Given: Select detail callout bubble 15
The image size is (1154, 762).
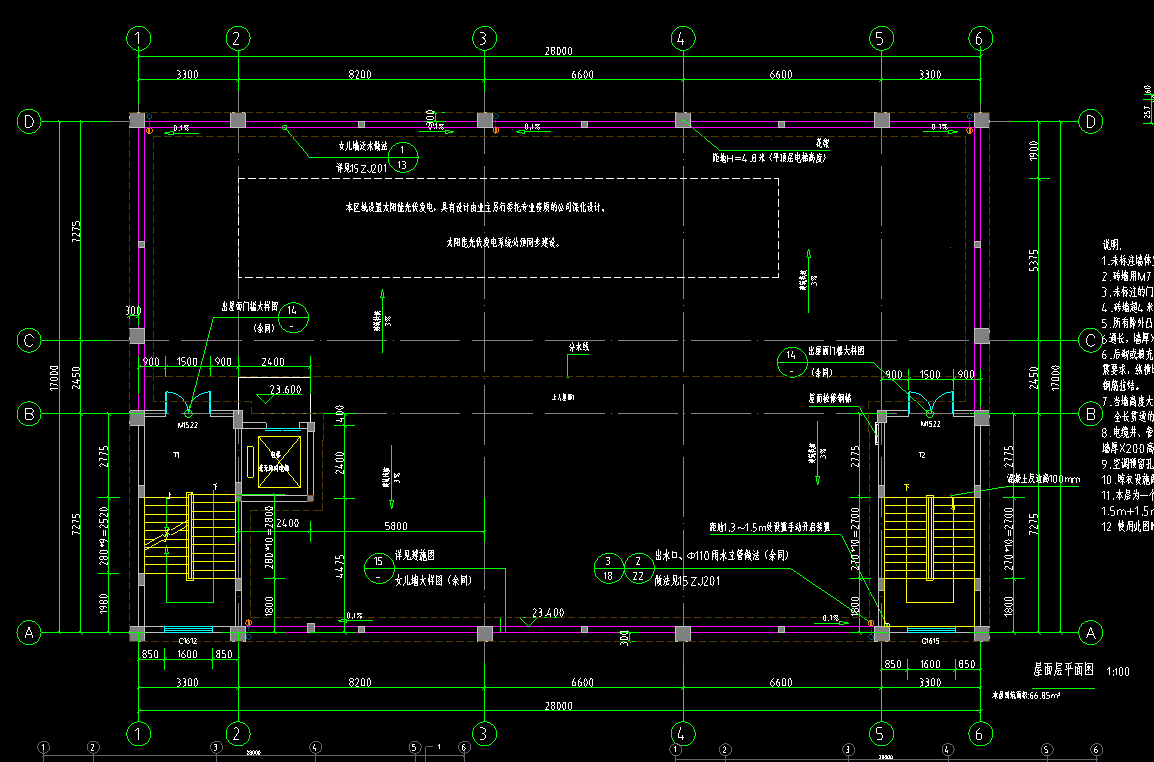Looking at the screenshot, I should click(x=379, y=568).
